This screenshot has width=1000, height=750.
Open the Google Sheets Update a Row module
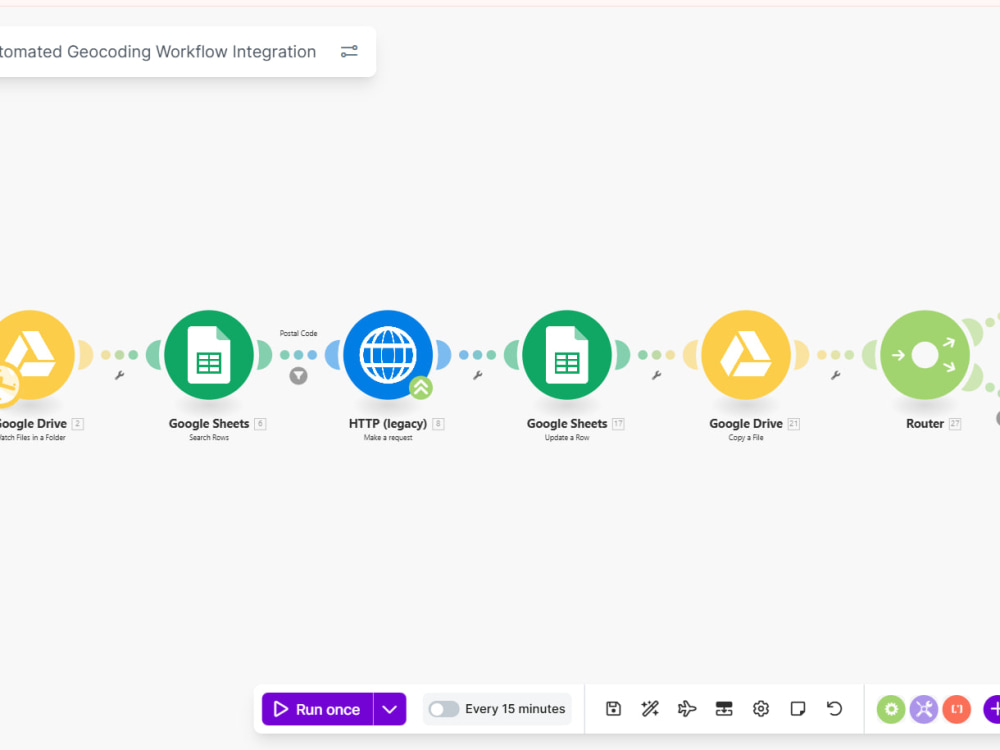(567, 355)
